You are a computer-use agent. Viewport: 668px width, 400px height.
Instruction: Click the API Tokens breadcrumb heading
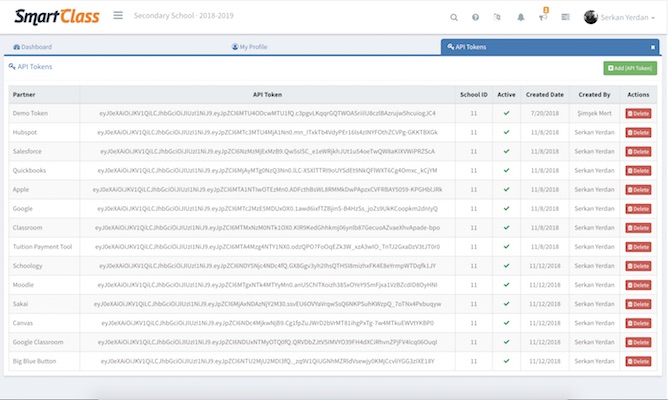coord(30,67)
